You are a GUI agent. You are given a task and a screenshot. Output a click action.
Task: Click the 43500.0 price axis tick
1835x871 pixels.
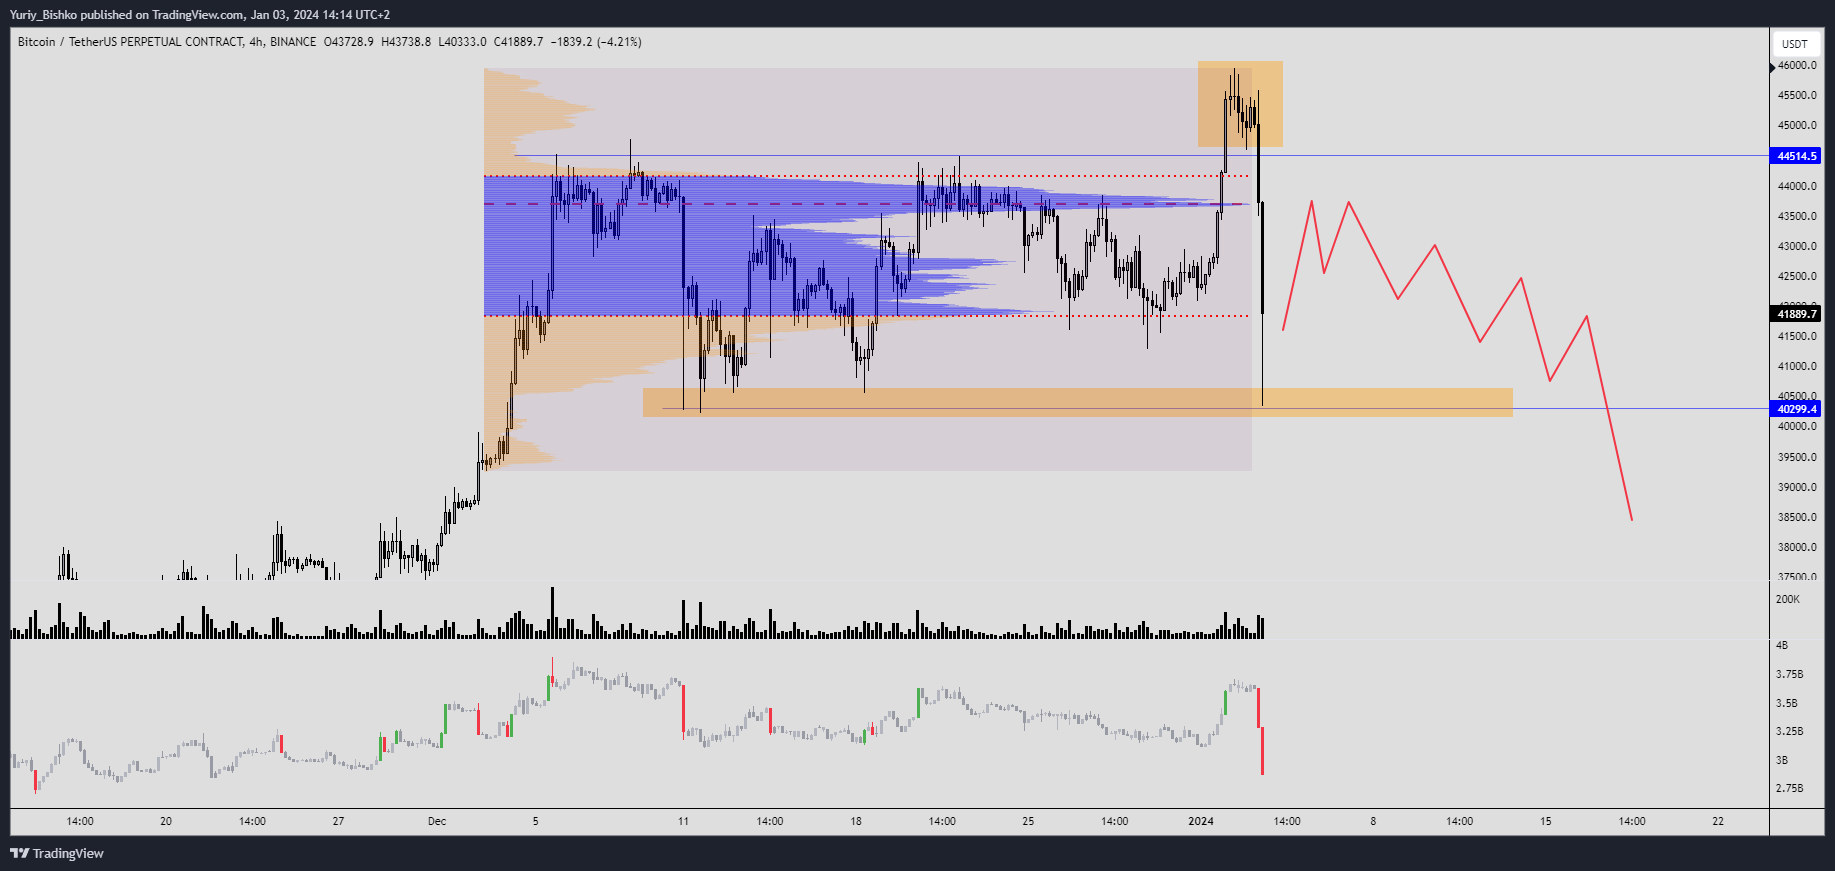tap(1797, 217)
